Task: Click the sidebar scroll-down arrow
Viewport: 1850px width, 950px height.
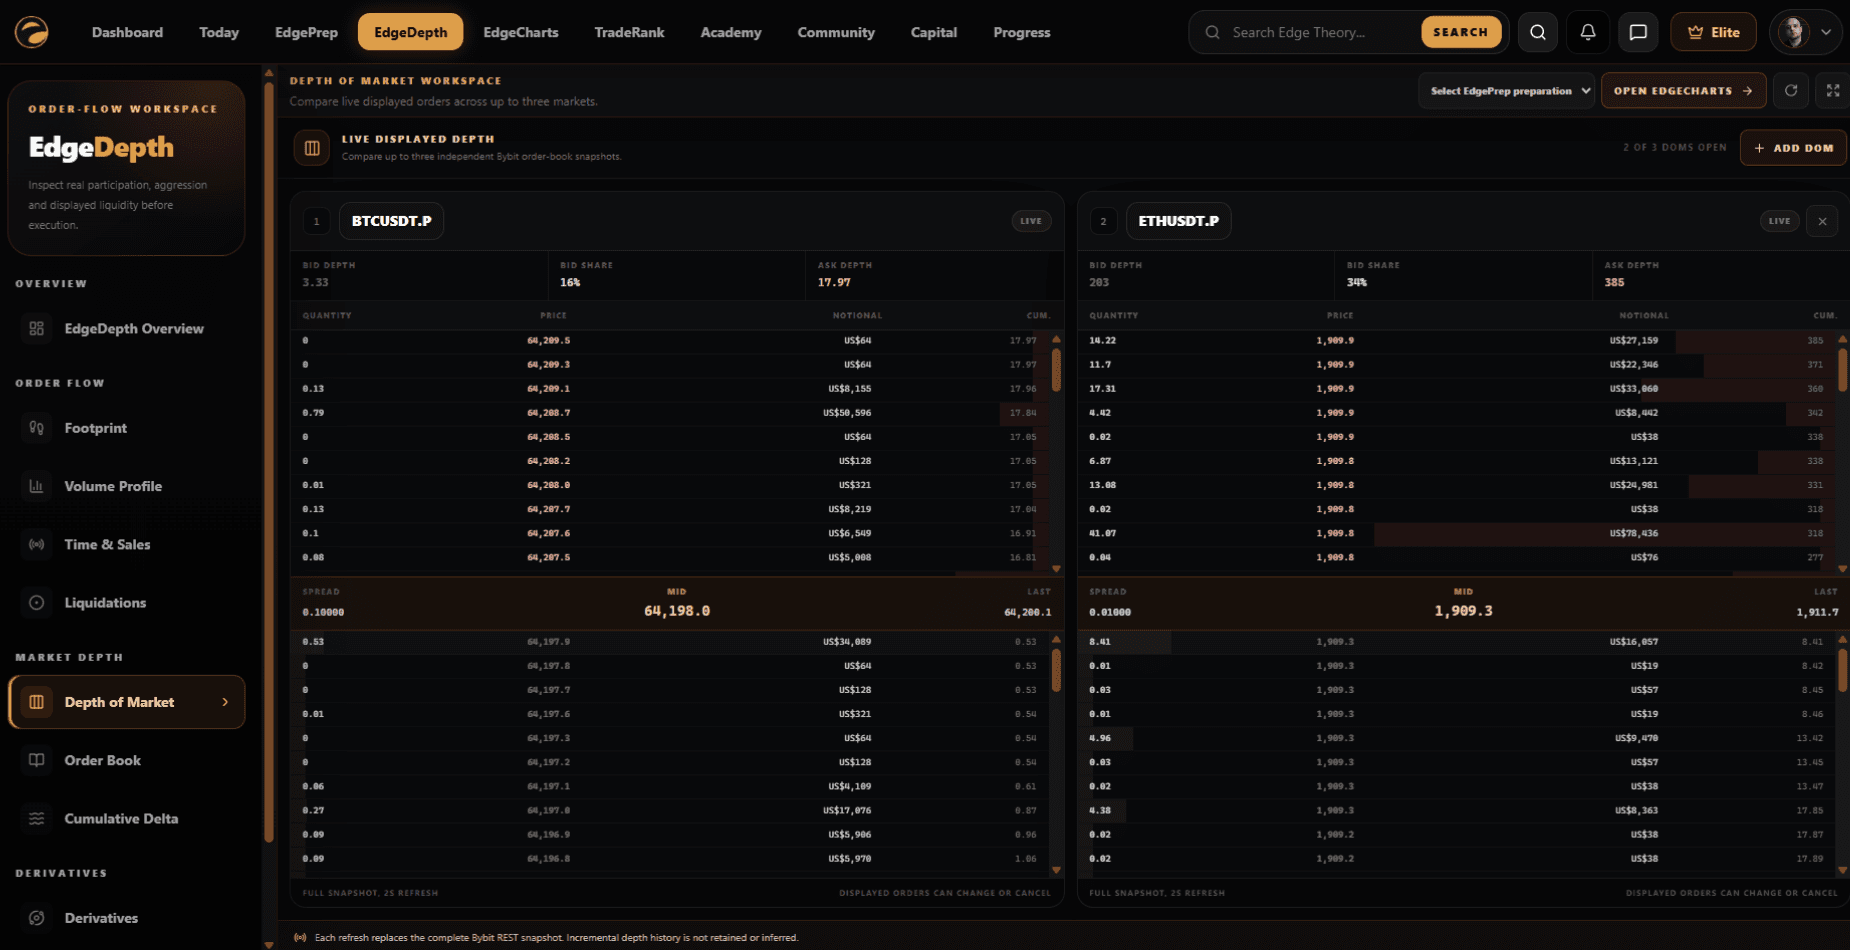Action: point(268,943)
